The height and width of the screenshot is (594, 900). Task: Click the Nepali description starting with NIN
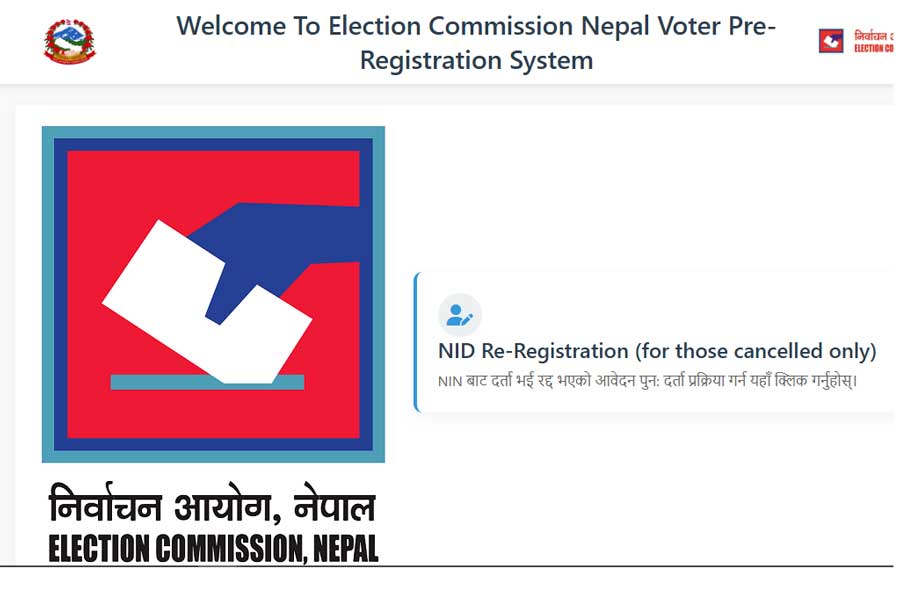pyautogui.click(x=647, y=381)
